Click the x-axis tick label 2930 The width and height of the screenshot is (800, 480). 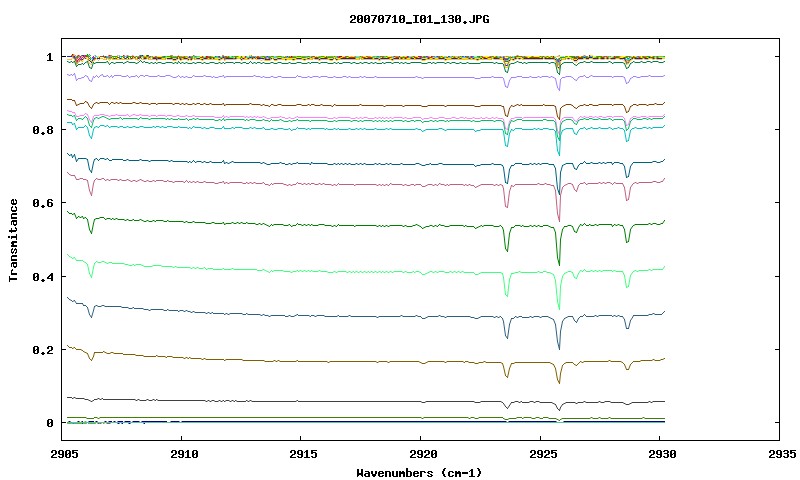663,454
